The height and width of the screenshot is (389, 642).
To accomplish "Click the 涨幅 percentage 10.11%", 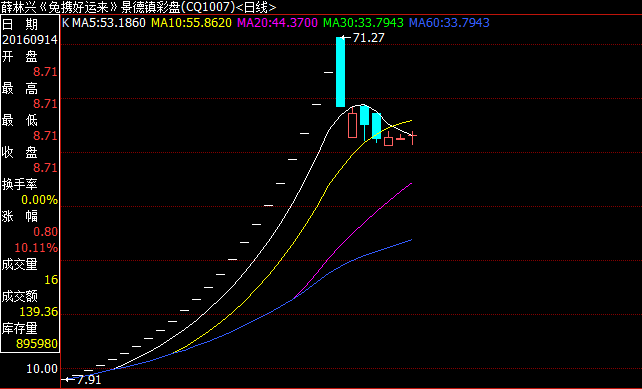I will click(36, 248).
